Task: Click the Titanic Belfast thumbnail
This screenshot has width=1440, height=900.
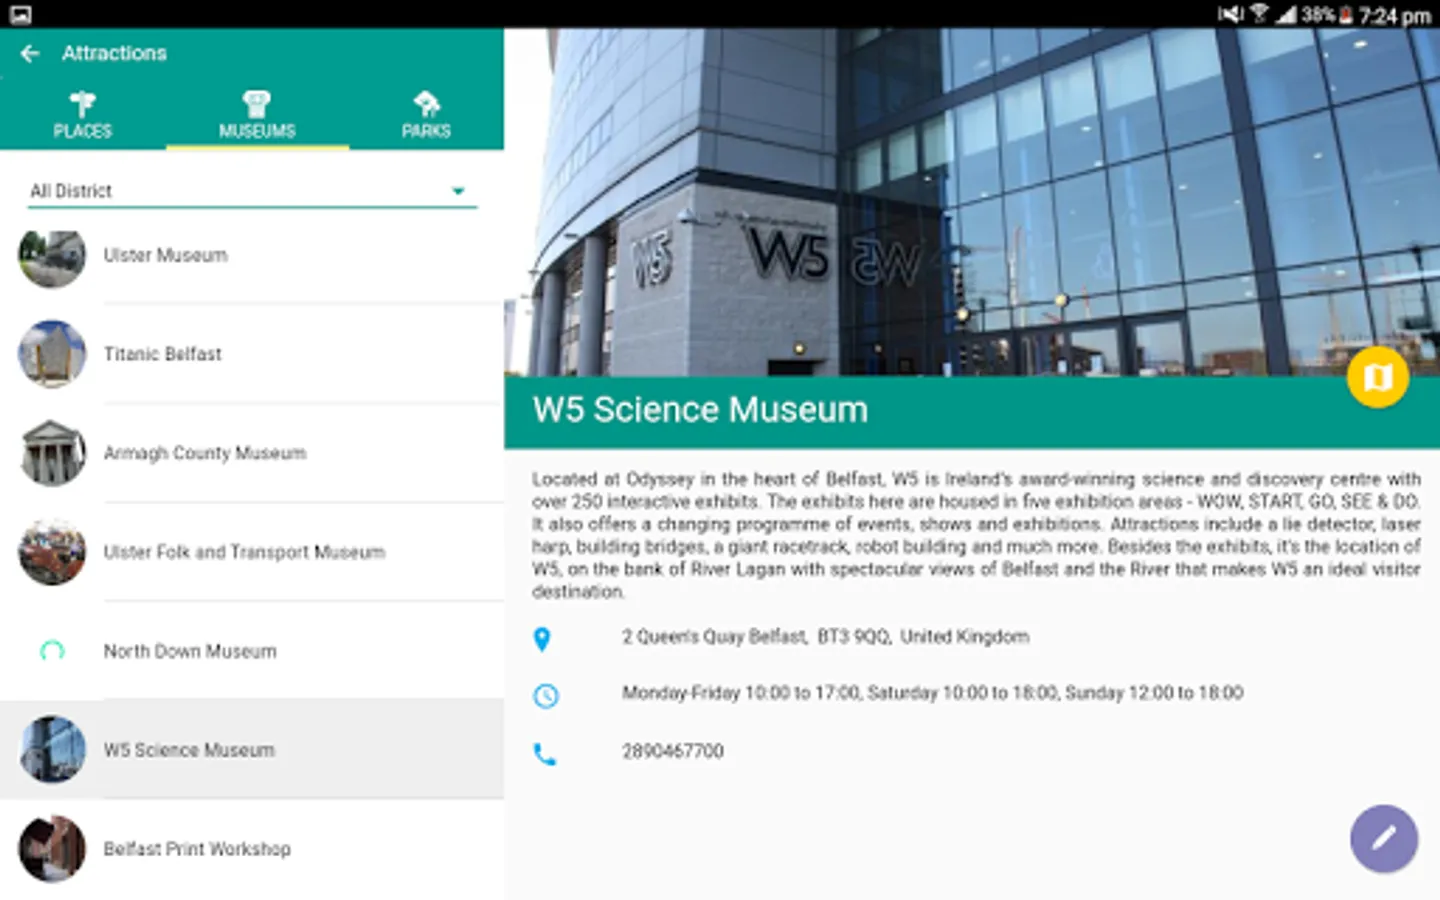Action: pos(52,354)
